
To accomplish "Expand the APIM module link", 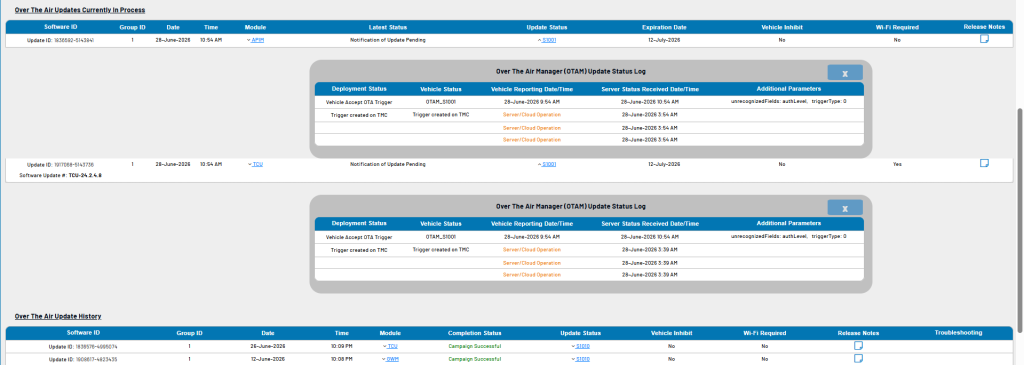I will [x=255, y=40].
